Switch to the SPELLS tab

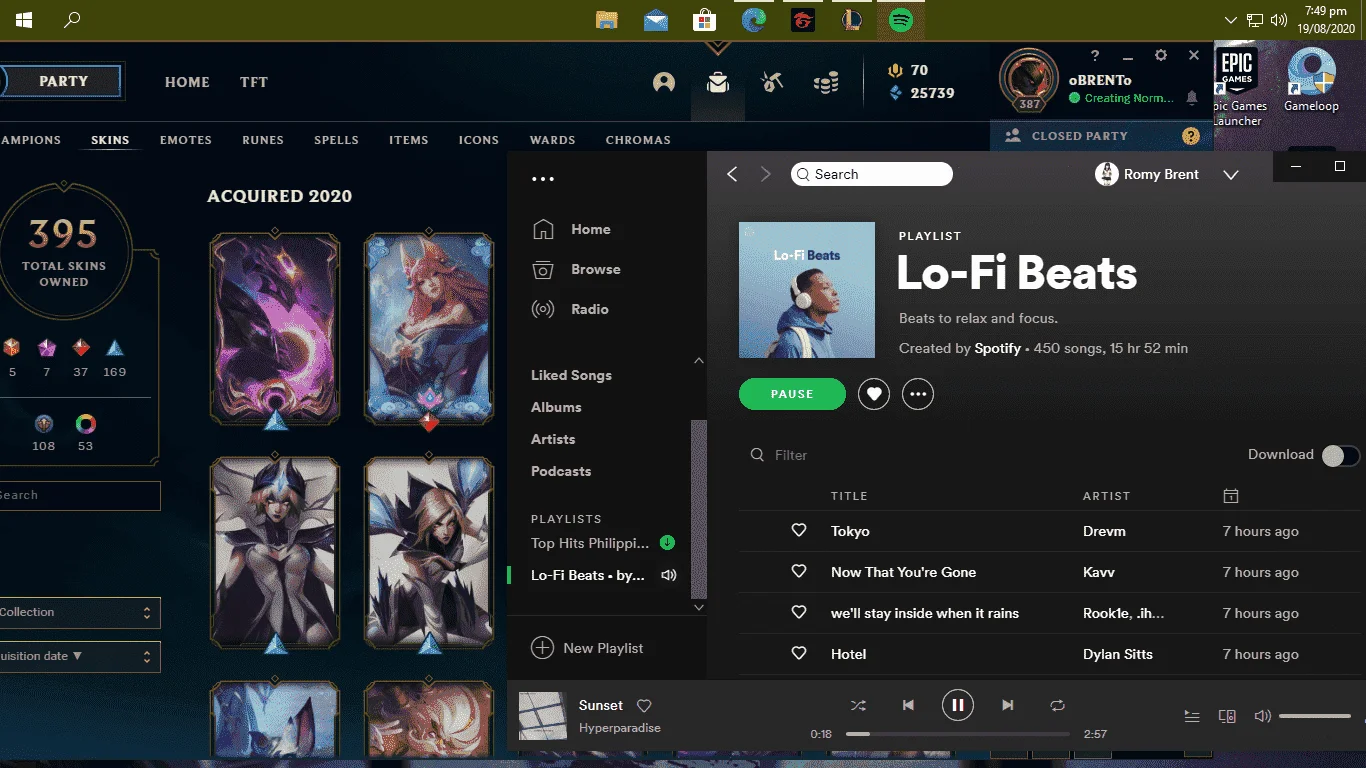(x=336, y=140)
